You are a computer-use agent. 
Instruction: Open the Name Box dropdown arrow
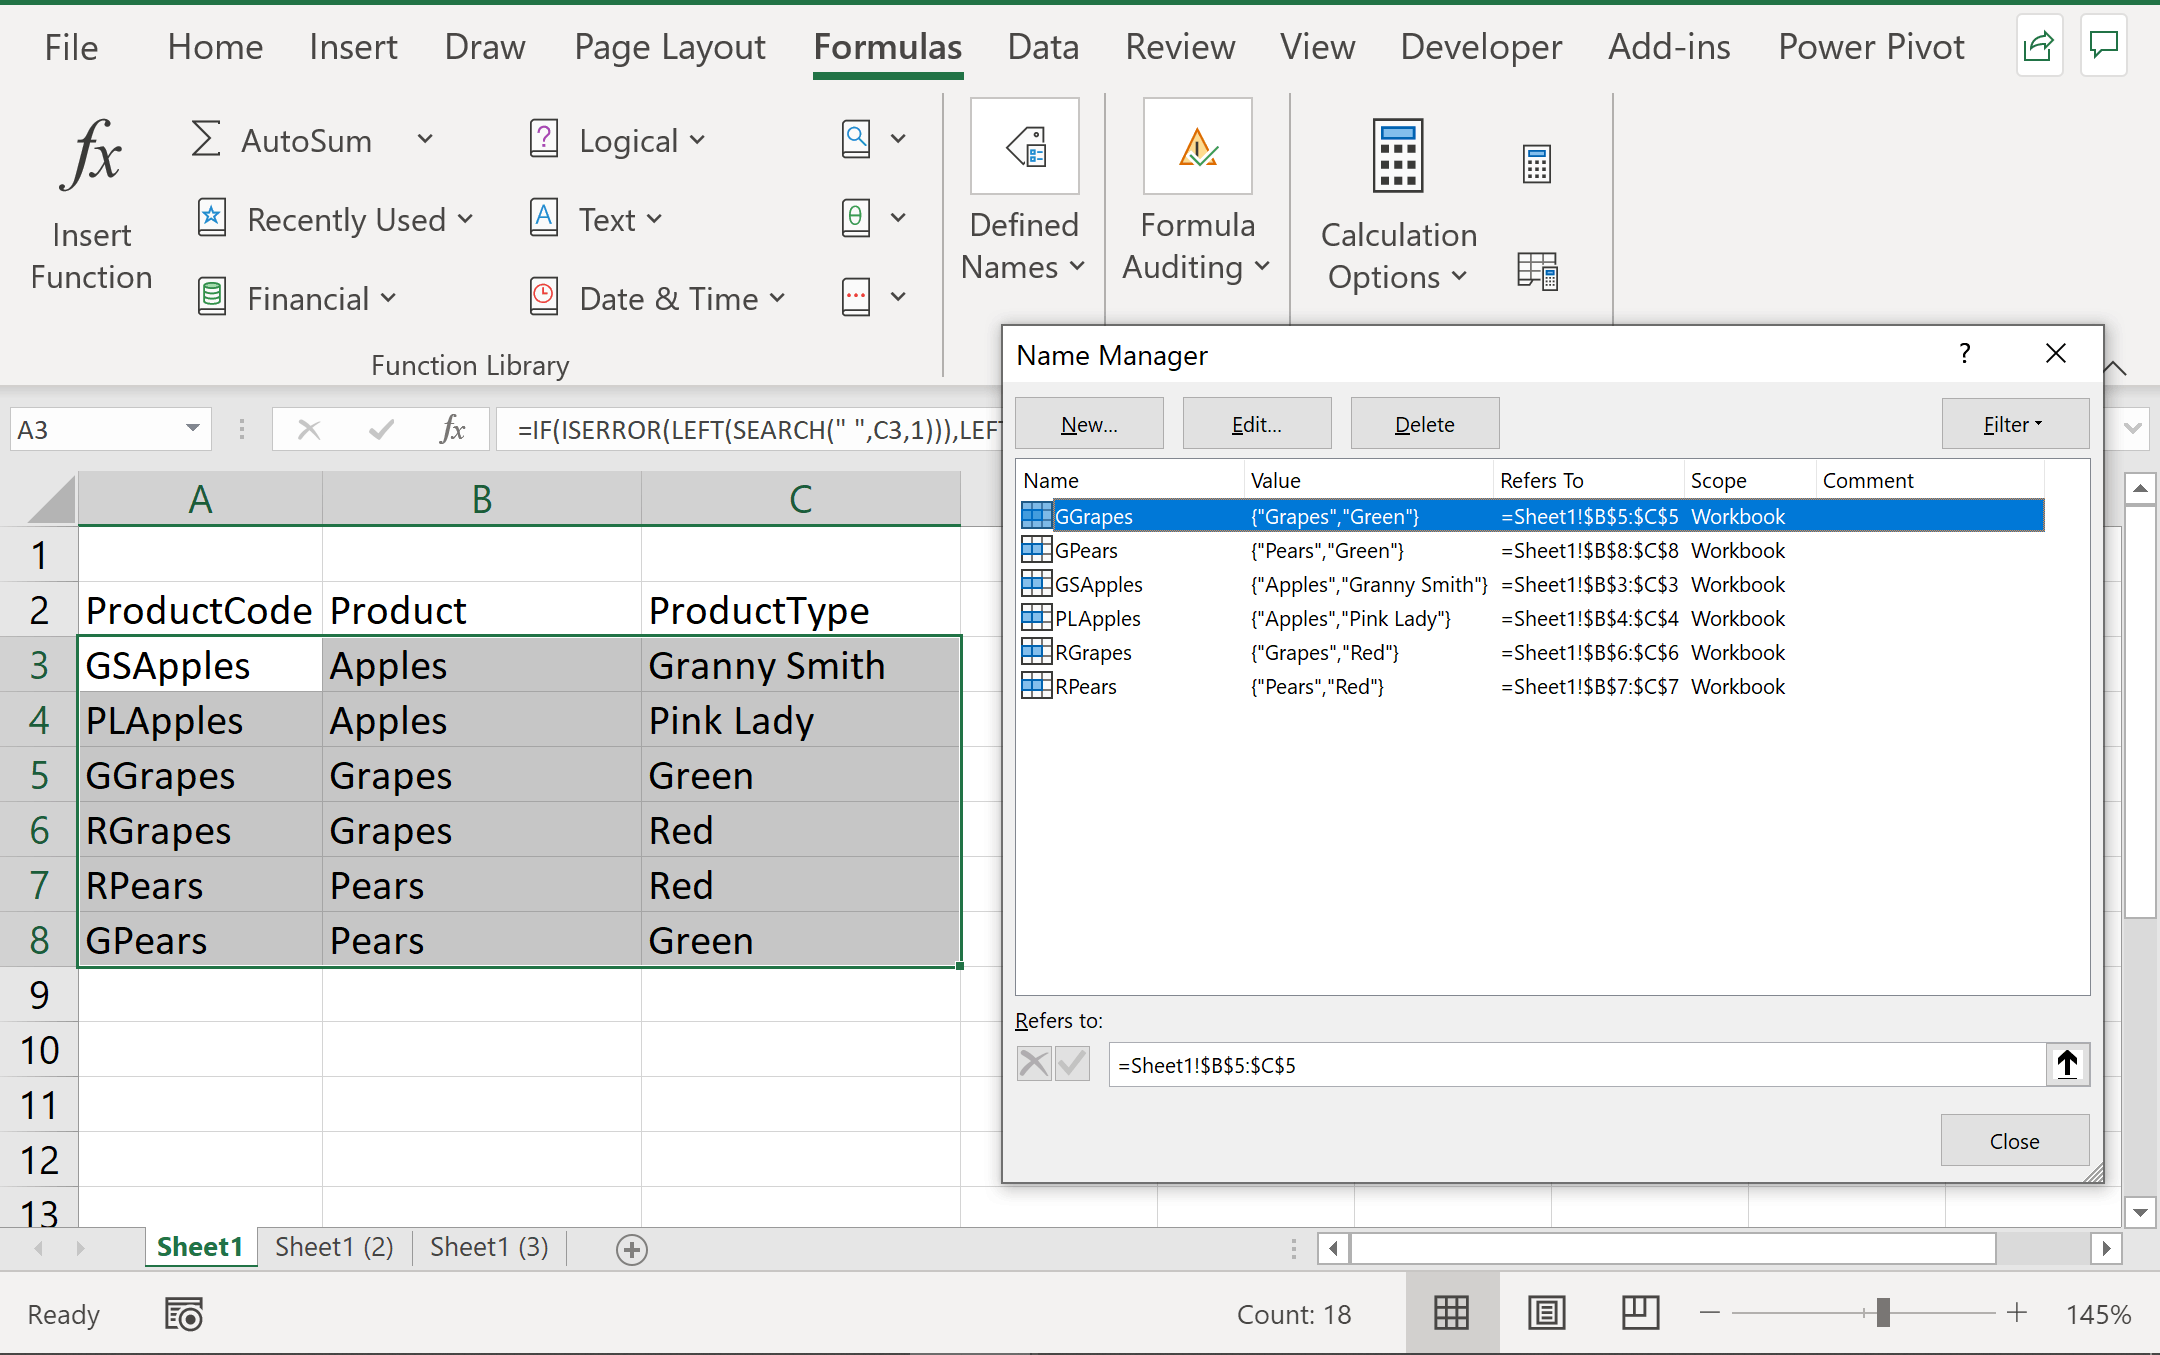192,429
